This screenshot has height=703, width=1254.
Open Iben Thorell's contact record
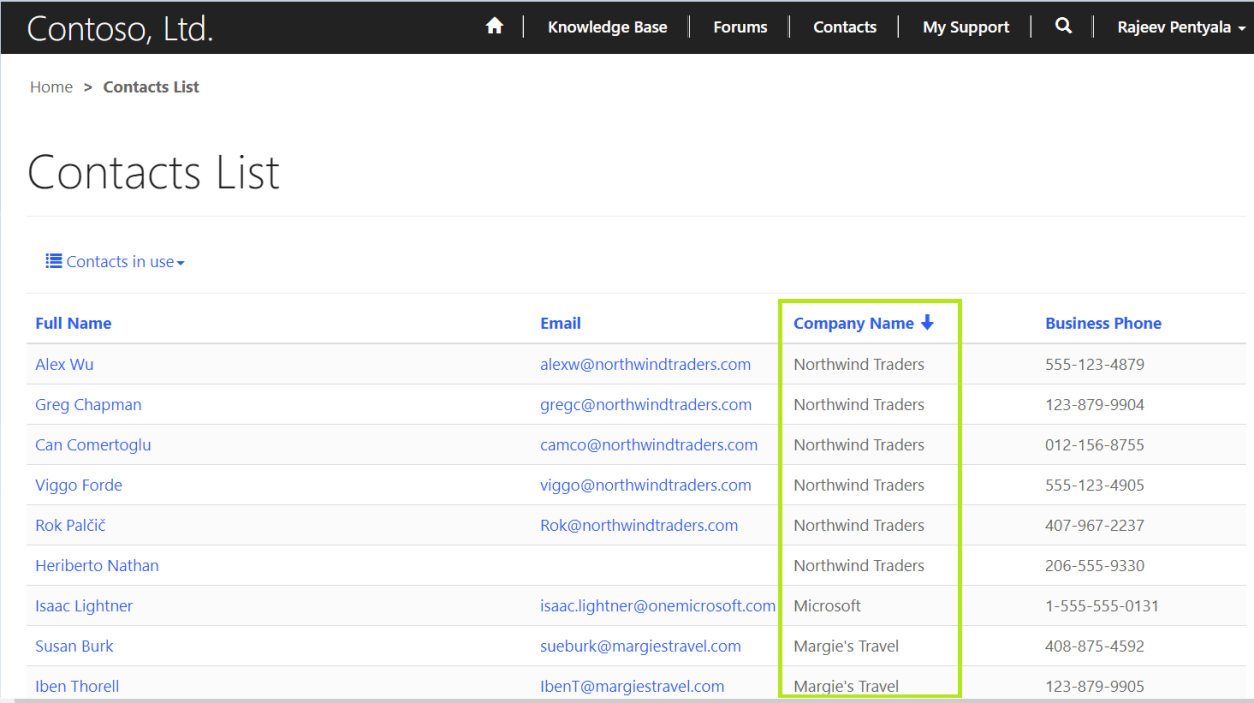pyautogui.click(x=77, y=686)
